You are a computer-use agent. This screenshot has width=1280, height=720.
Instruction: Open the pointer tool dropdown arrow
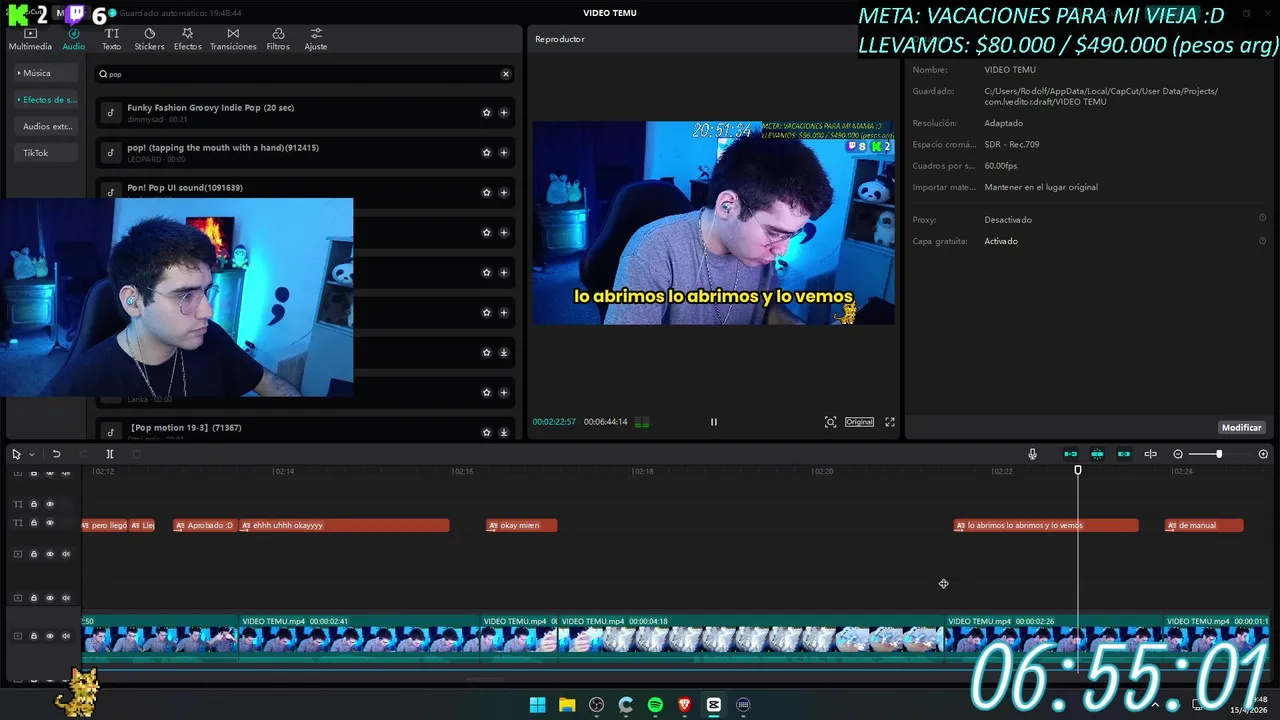pyautogui.click(x=31, y=454)
